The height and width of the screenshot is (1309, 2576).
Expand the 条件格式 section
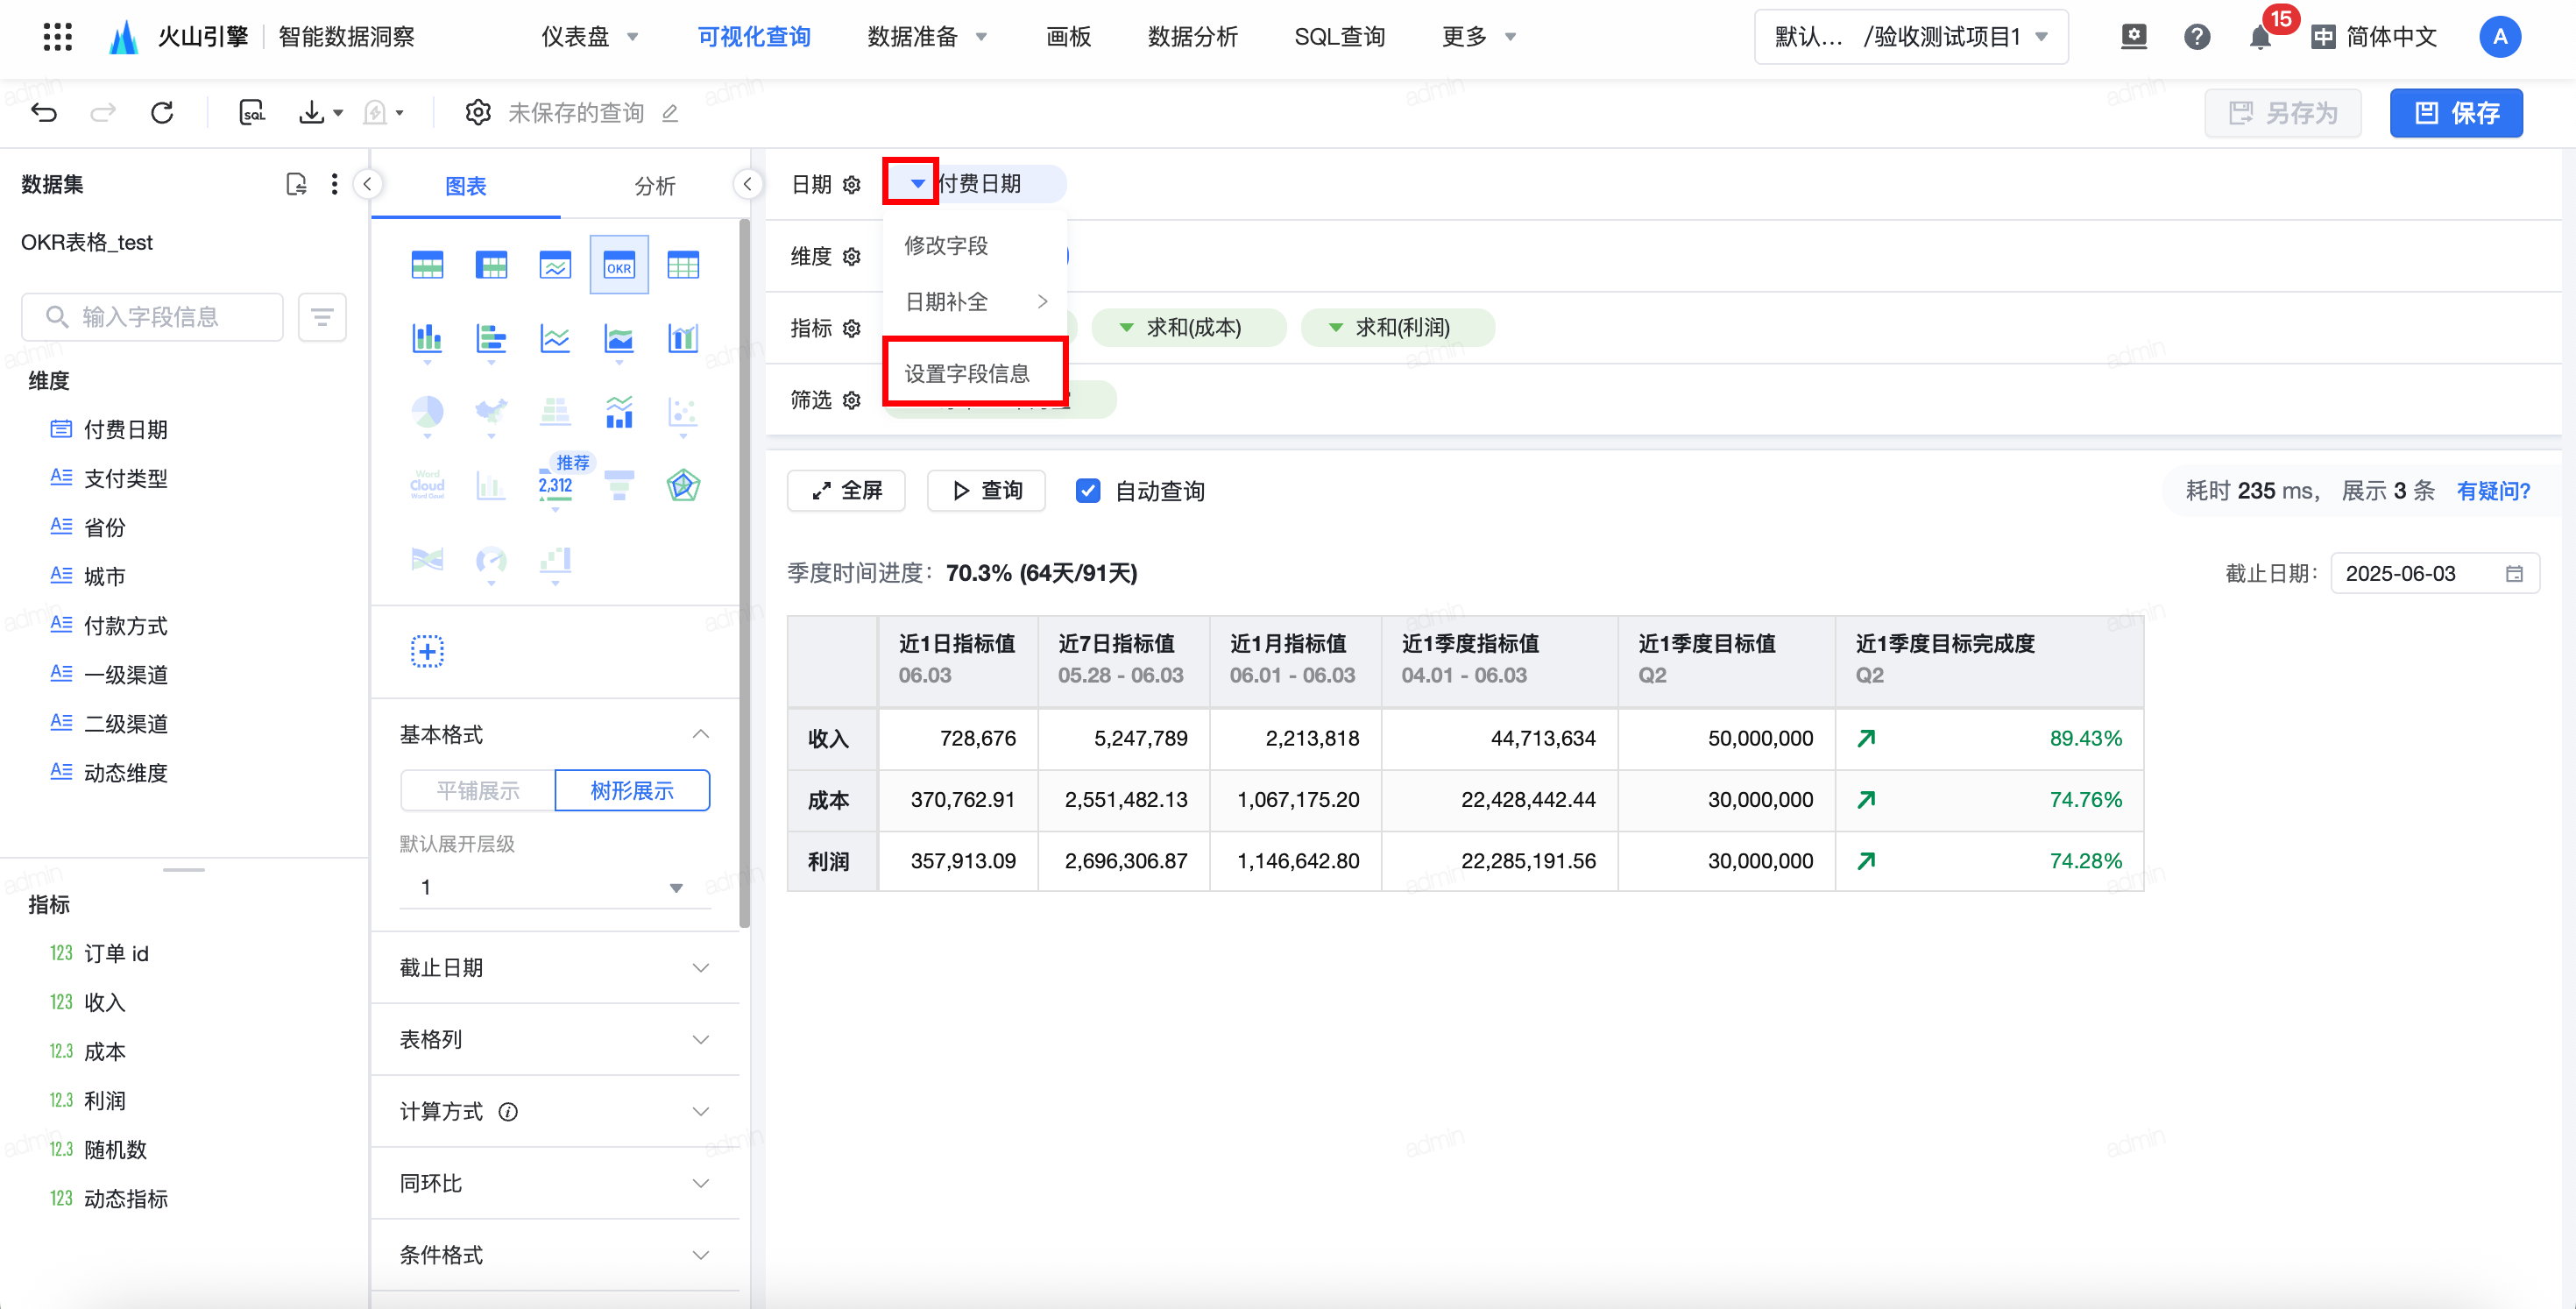(x=555, y=1256)
